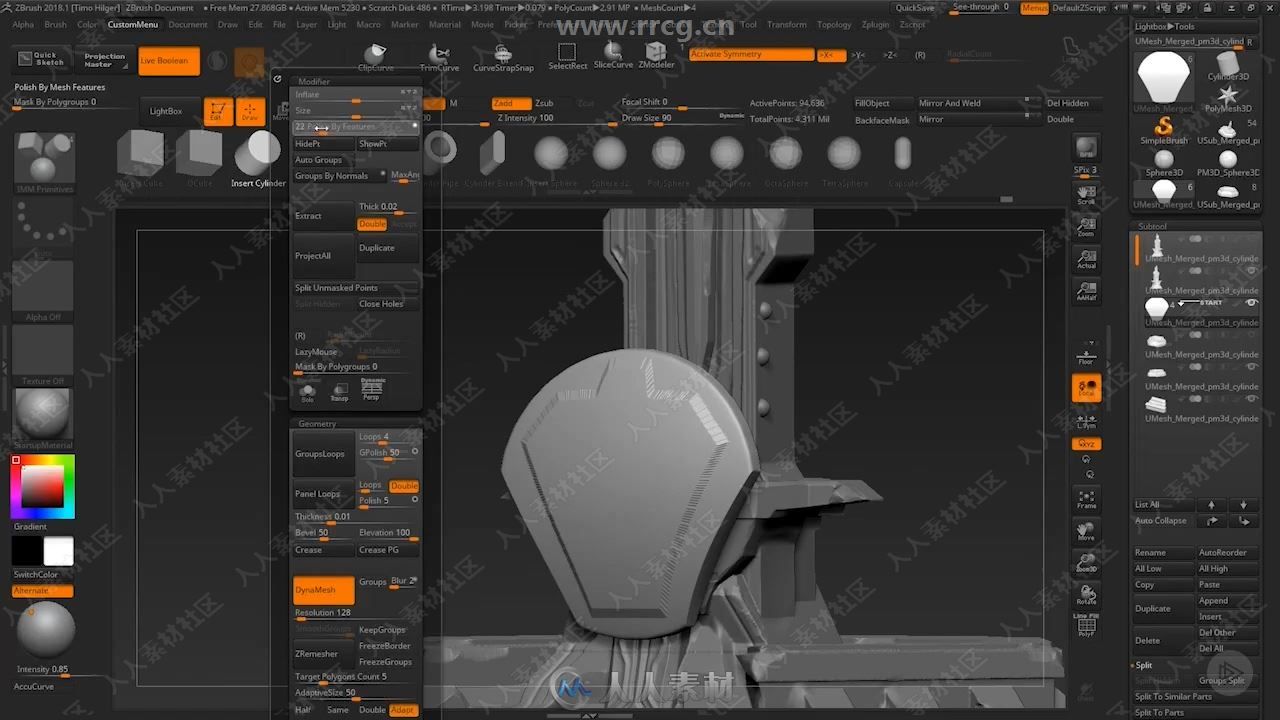Select the PolySphere insert mesh
Image resolution: width=1280 pixels, height=720 pixels.
click(668, 158)
